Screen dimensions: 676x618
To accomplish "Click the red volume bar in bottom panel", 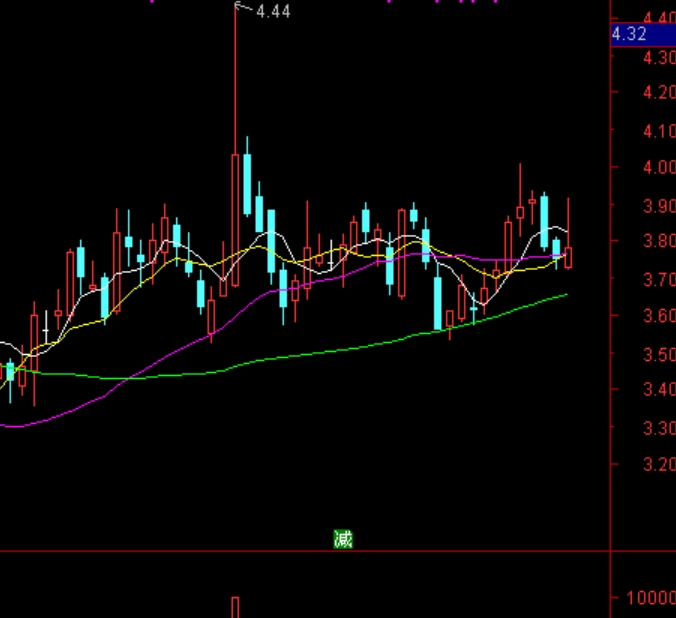I will pyautogui.click(x=235, y=606).
